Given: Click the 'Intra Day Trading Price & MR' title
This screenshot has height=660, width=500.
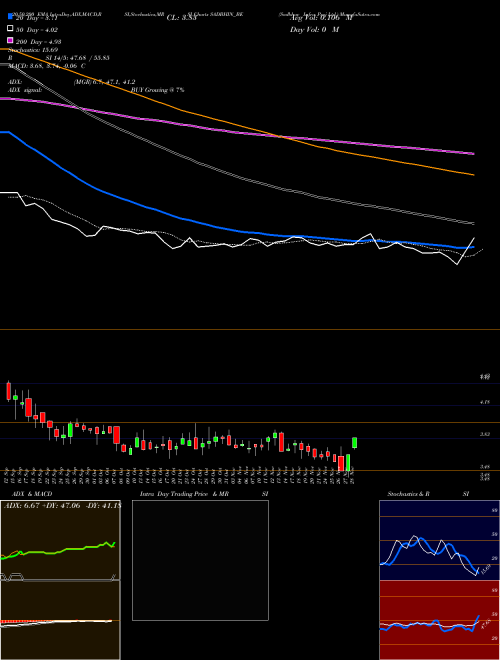Looking at the screenshot, I should pyautogui.click(x=184, y=494).
